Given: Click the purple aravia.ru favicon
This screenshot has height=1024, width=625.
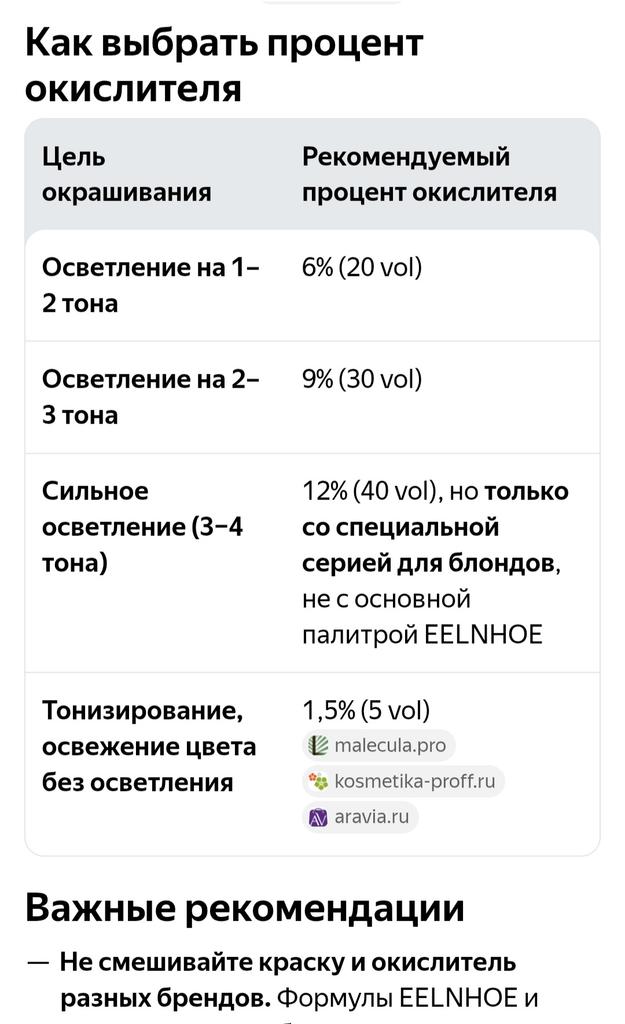Looking at the screenshot, I should tap(318, 817).
